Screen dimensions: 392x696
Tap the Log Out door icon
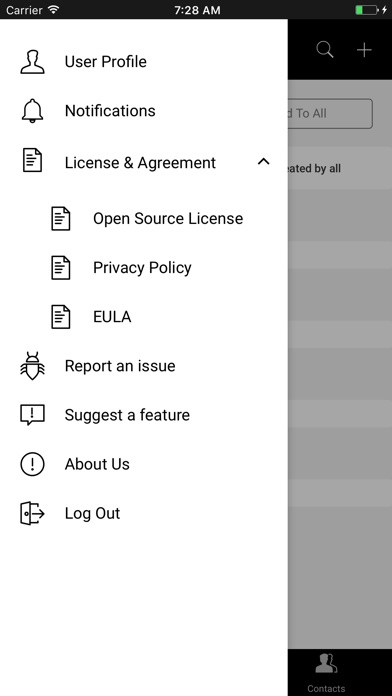point(32,514)
